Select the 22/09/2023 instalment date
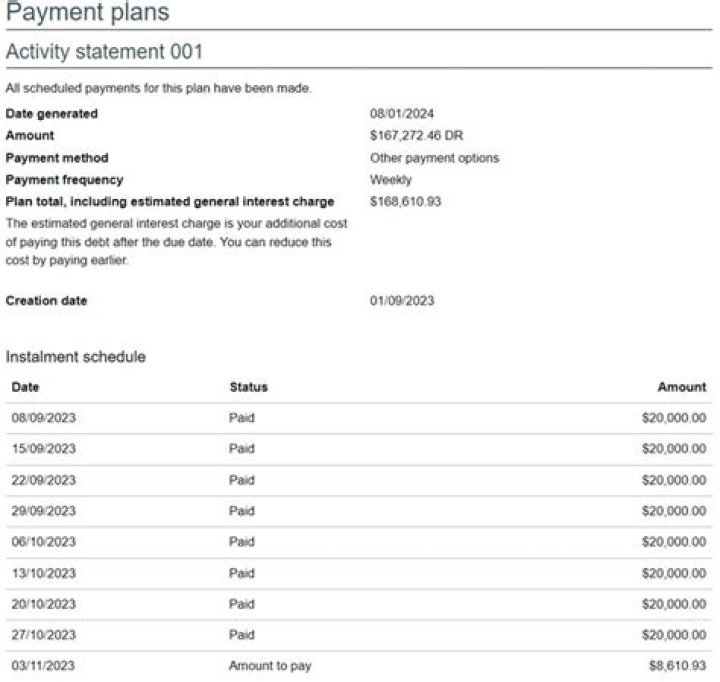The width and height of the screenshot is (720, 682). (x=43, y=480)
